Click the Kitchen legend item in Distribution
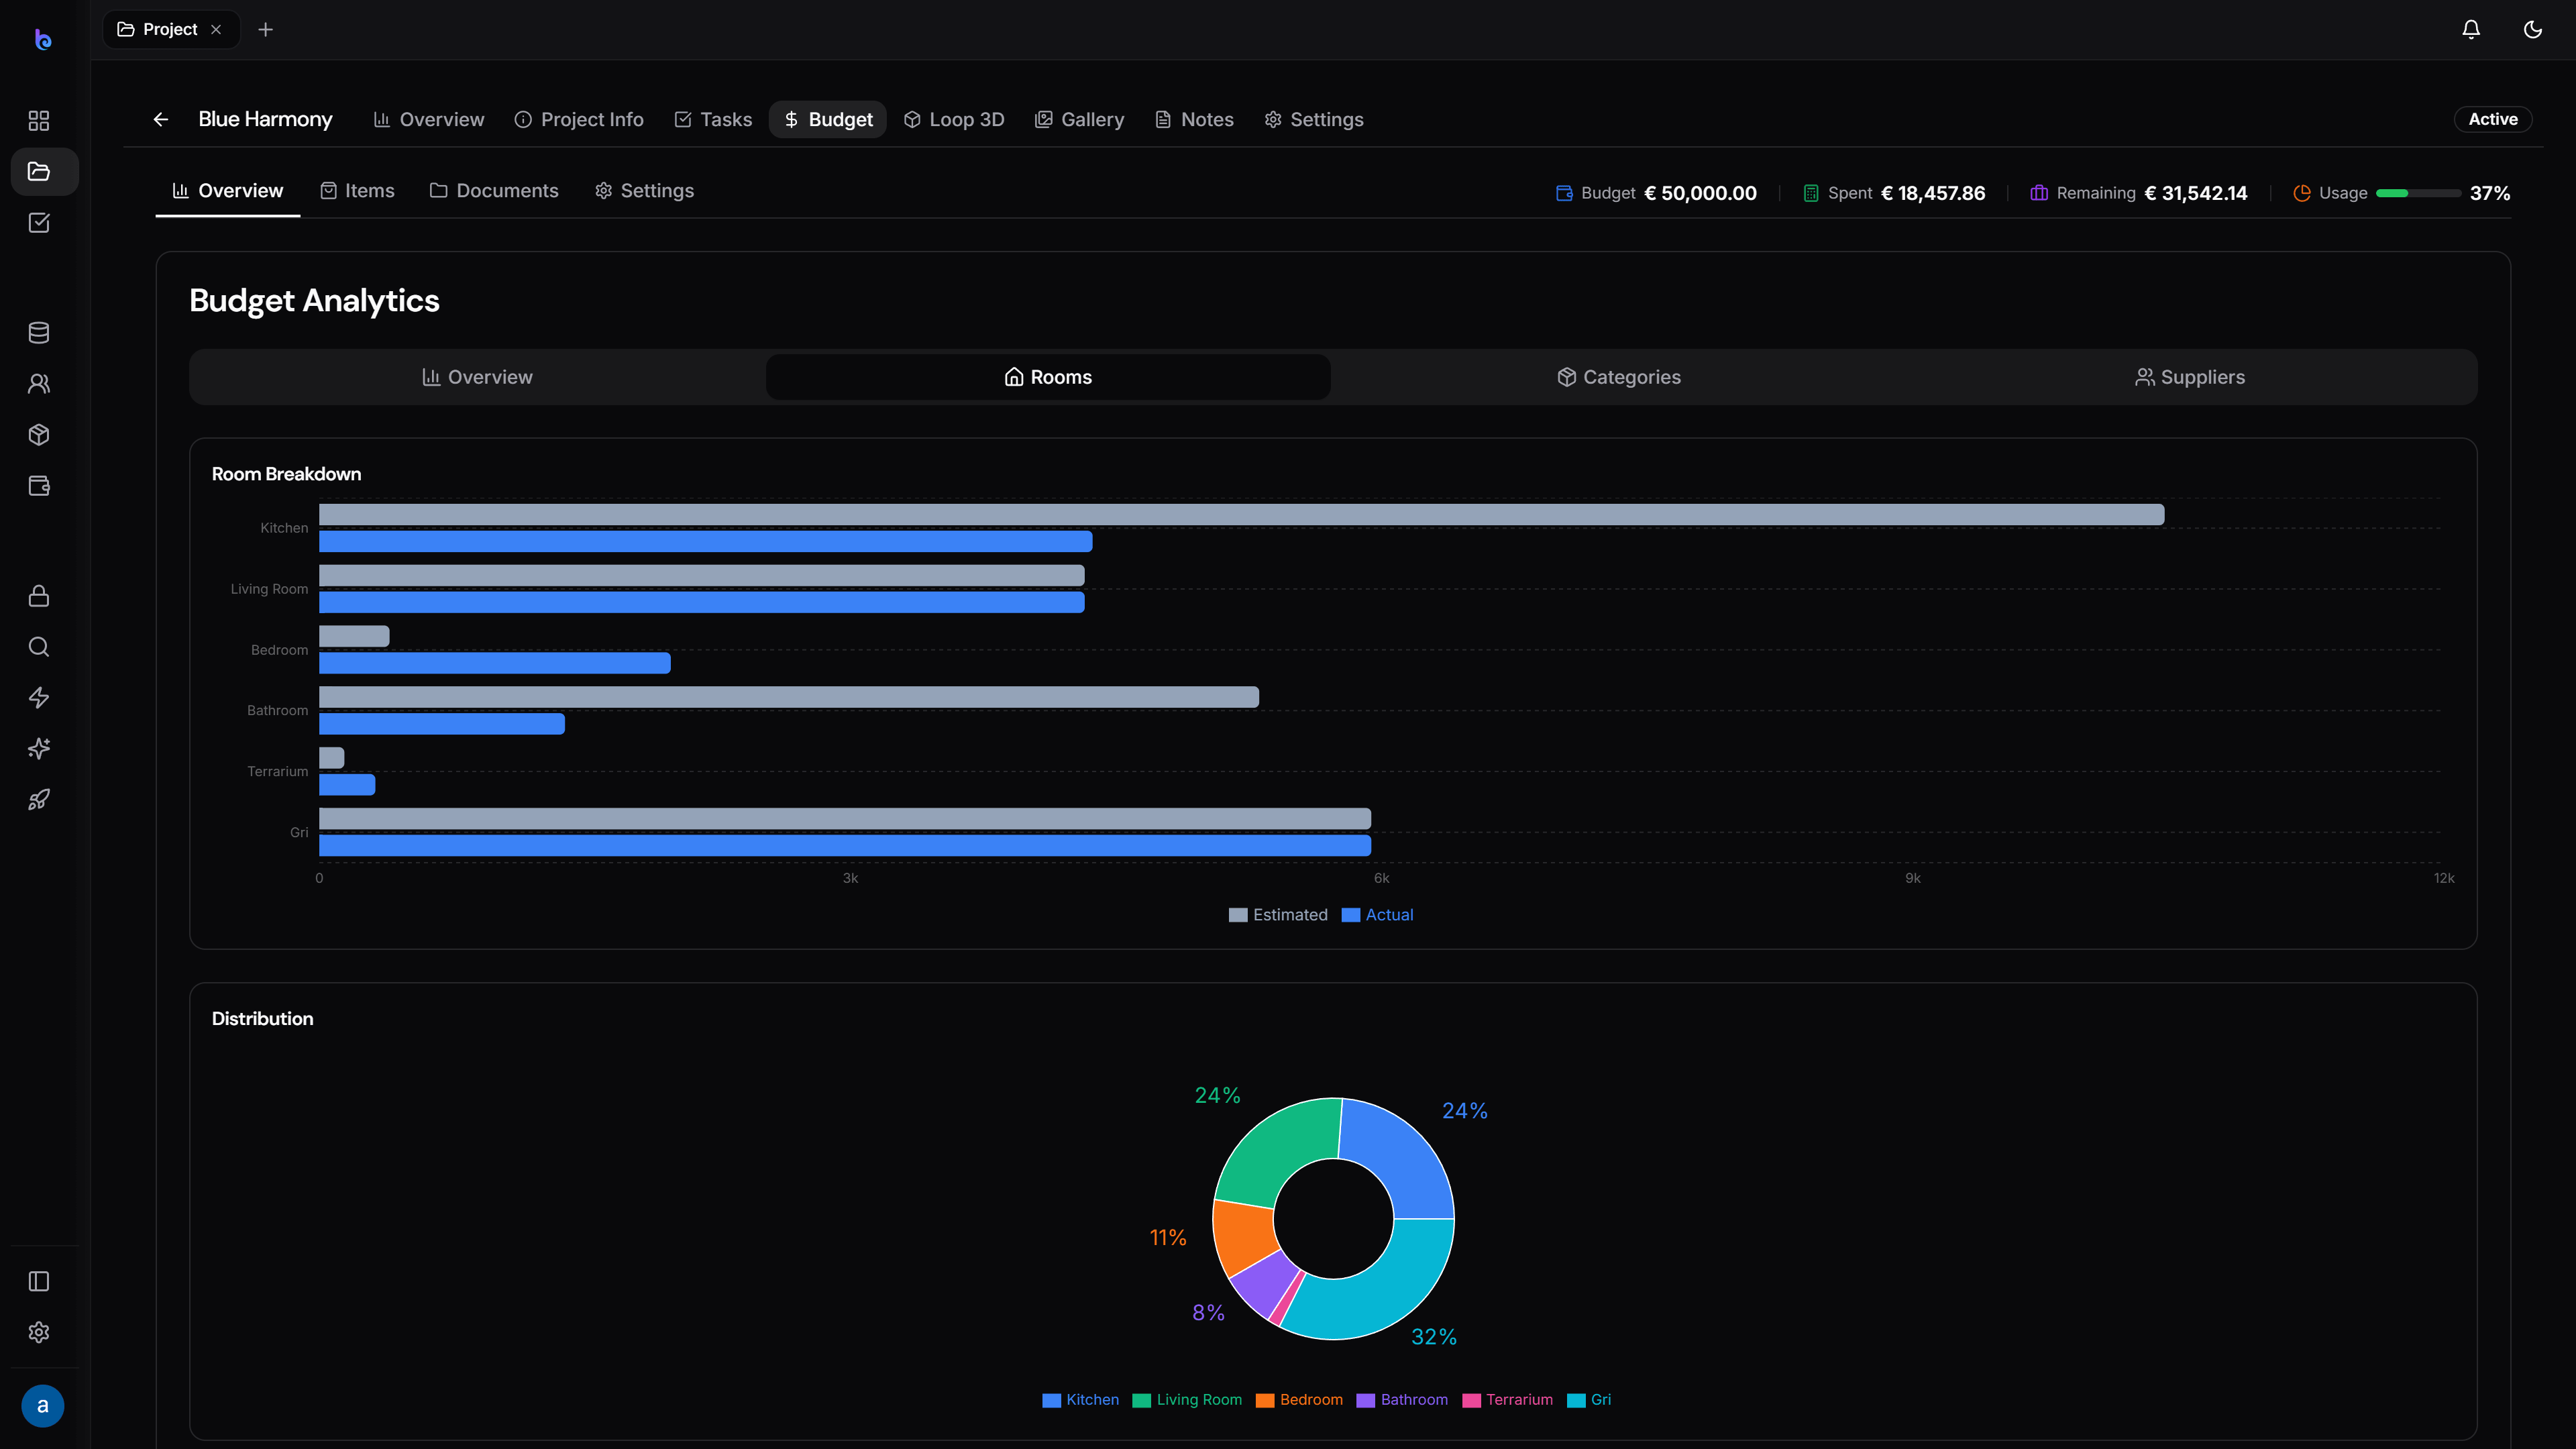Viewport: 2576px width, 1449px height. [x=1080, y=1399]
